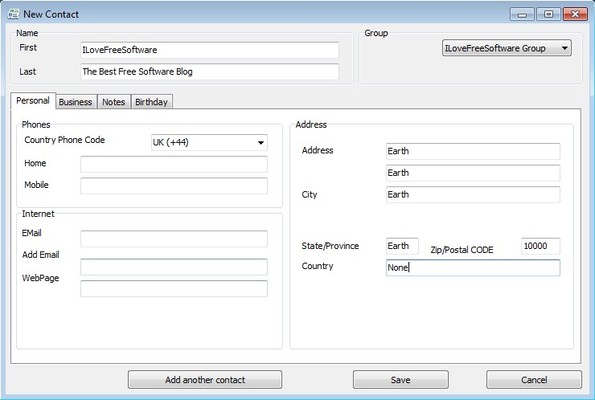Click the first Address line field

tap(473, 151)
